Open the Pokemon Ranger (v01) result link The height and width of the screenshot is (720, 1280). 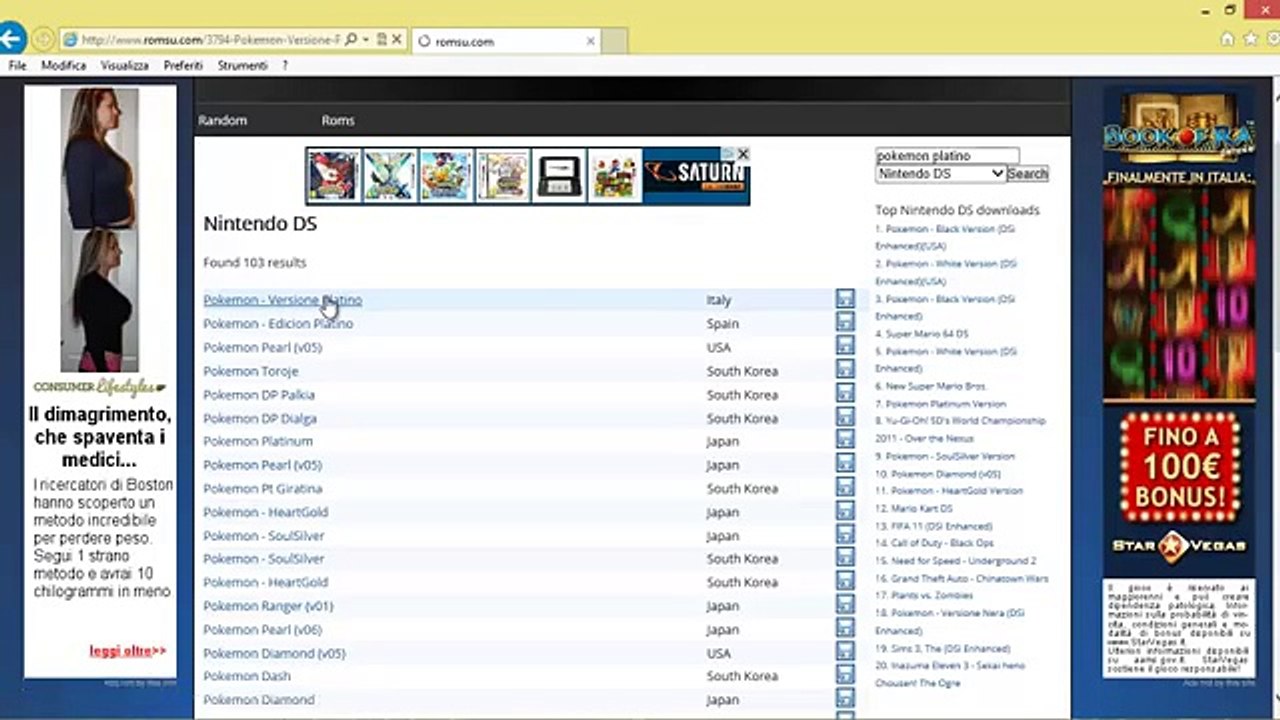(268, 606)
